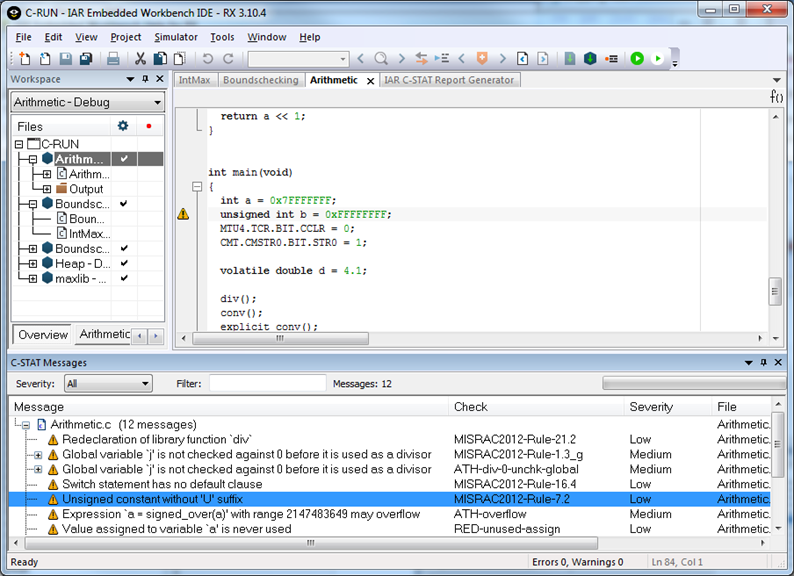The height and width of the screenshot is (576, 794).
Task: Click the C-STAT Filter text field
Action: click(x=267, y=384)
